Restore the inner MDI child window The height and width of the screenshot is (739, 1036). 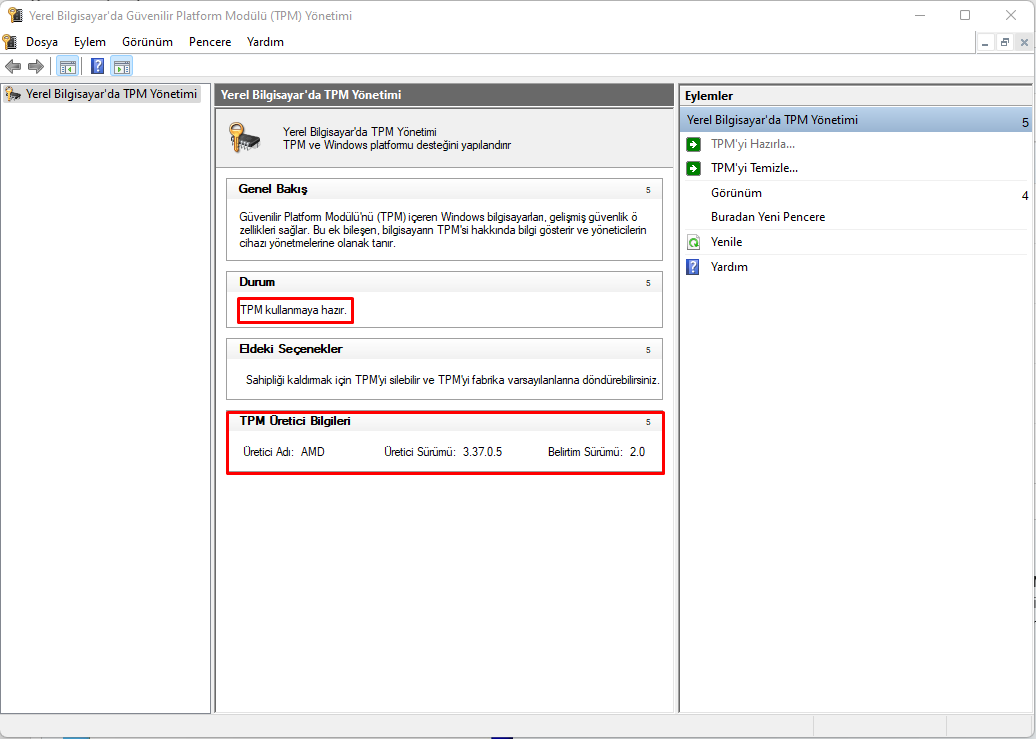point(1005,42)
